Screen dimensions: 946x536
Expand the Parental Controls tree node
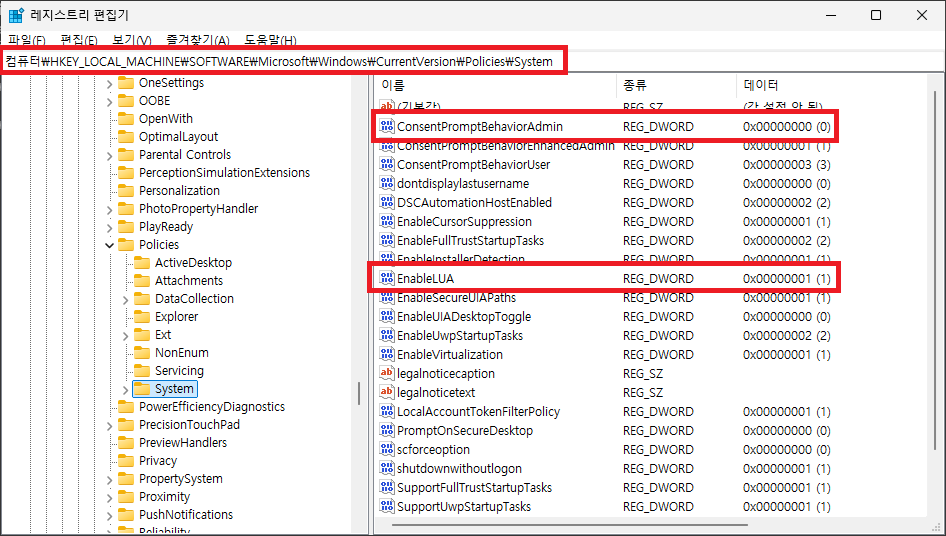pyautogui.click(x=109, y=155)
